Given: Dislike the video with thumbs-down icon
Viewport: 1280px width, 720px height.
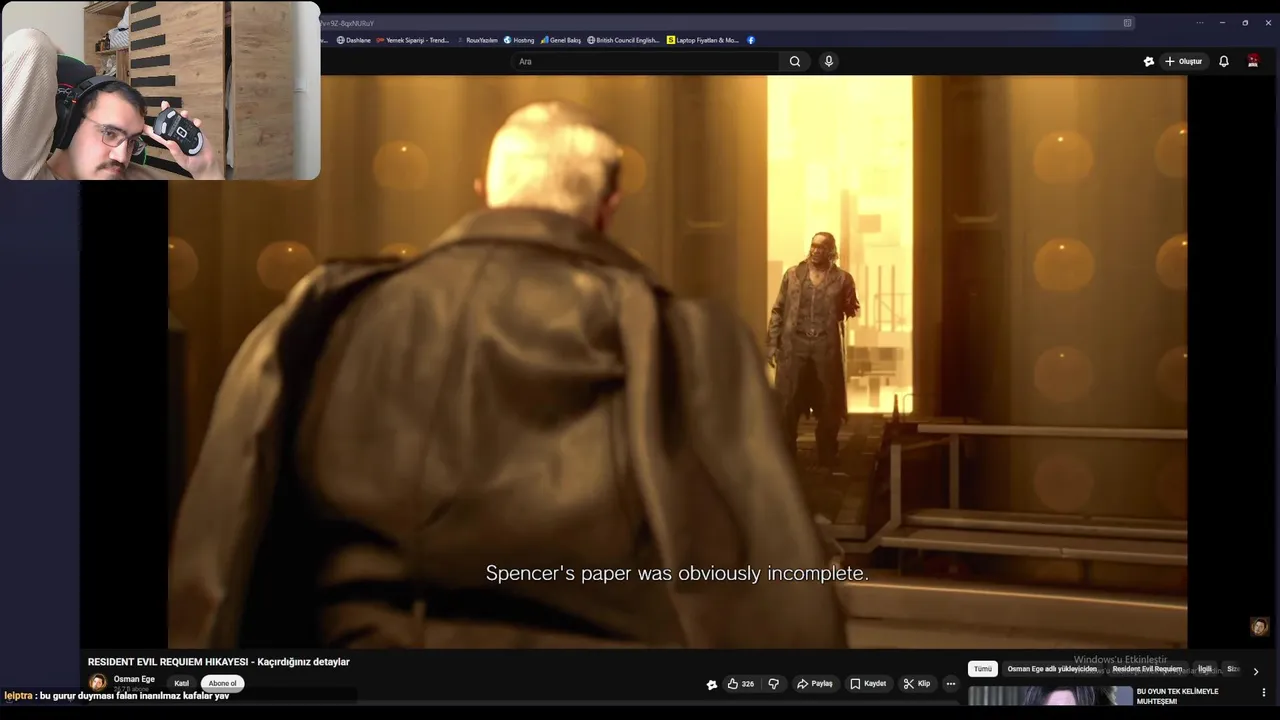Looking at the screenshot, I should (x=773, y=684).
